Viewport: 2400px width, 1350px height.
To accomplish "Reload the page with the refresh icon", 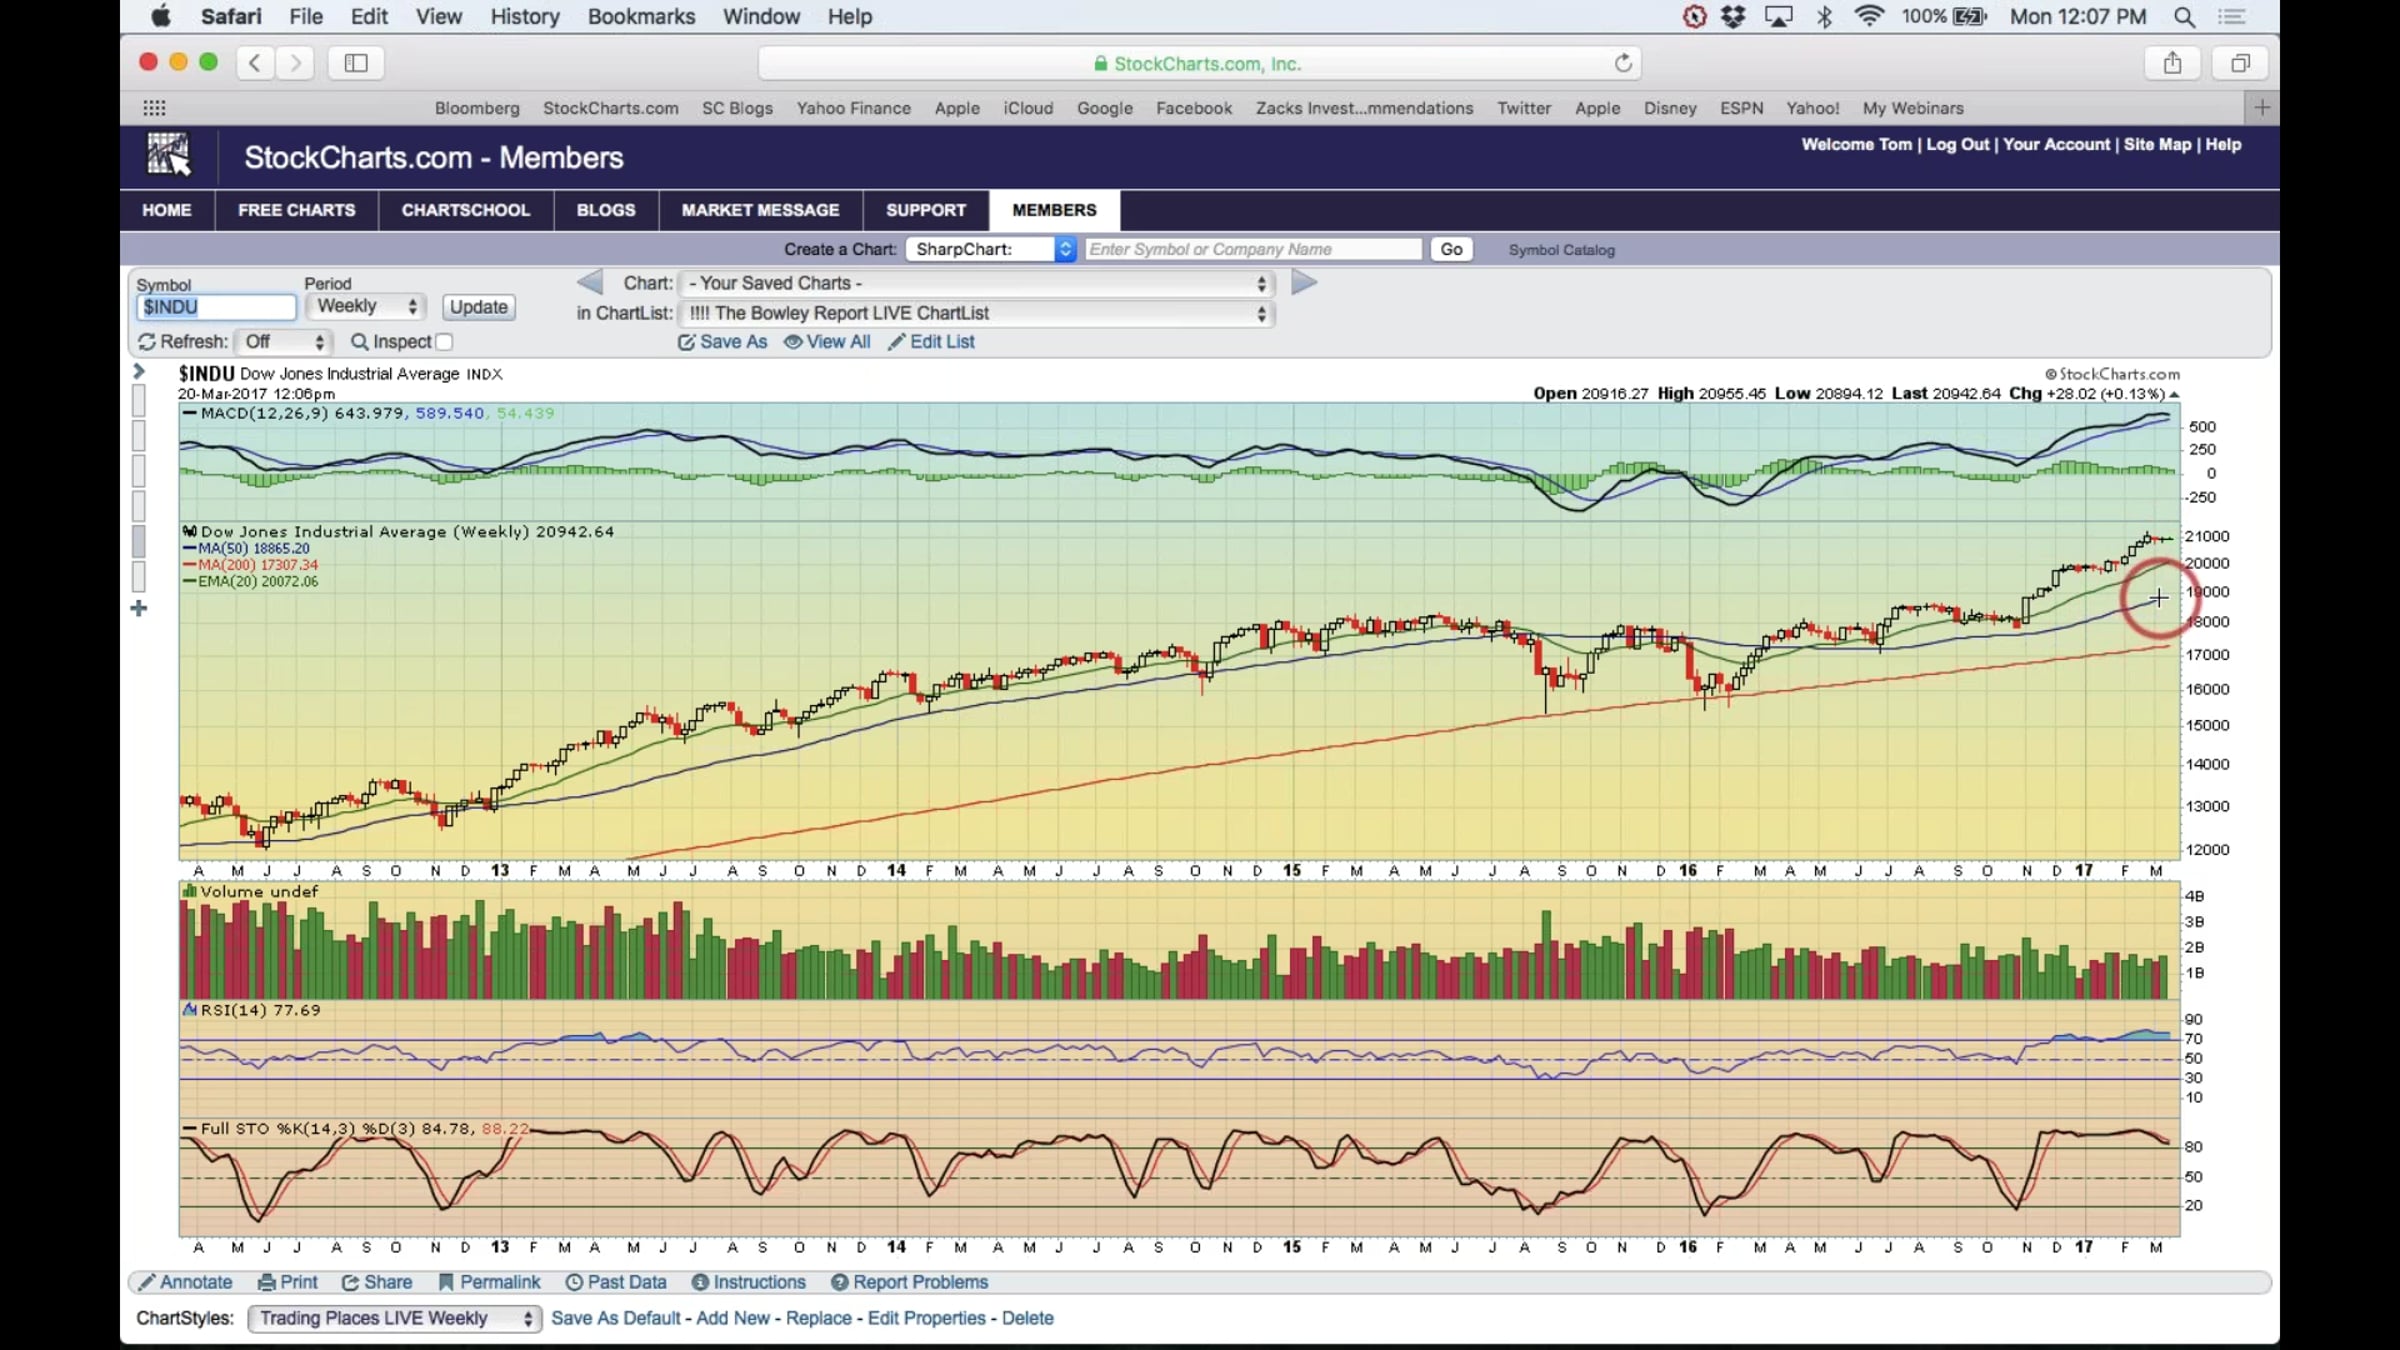I will click(1623, 63).
